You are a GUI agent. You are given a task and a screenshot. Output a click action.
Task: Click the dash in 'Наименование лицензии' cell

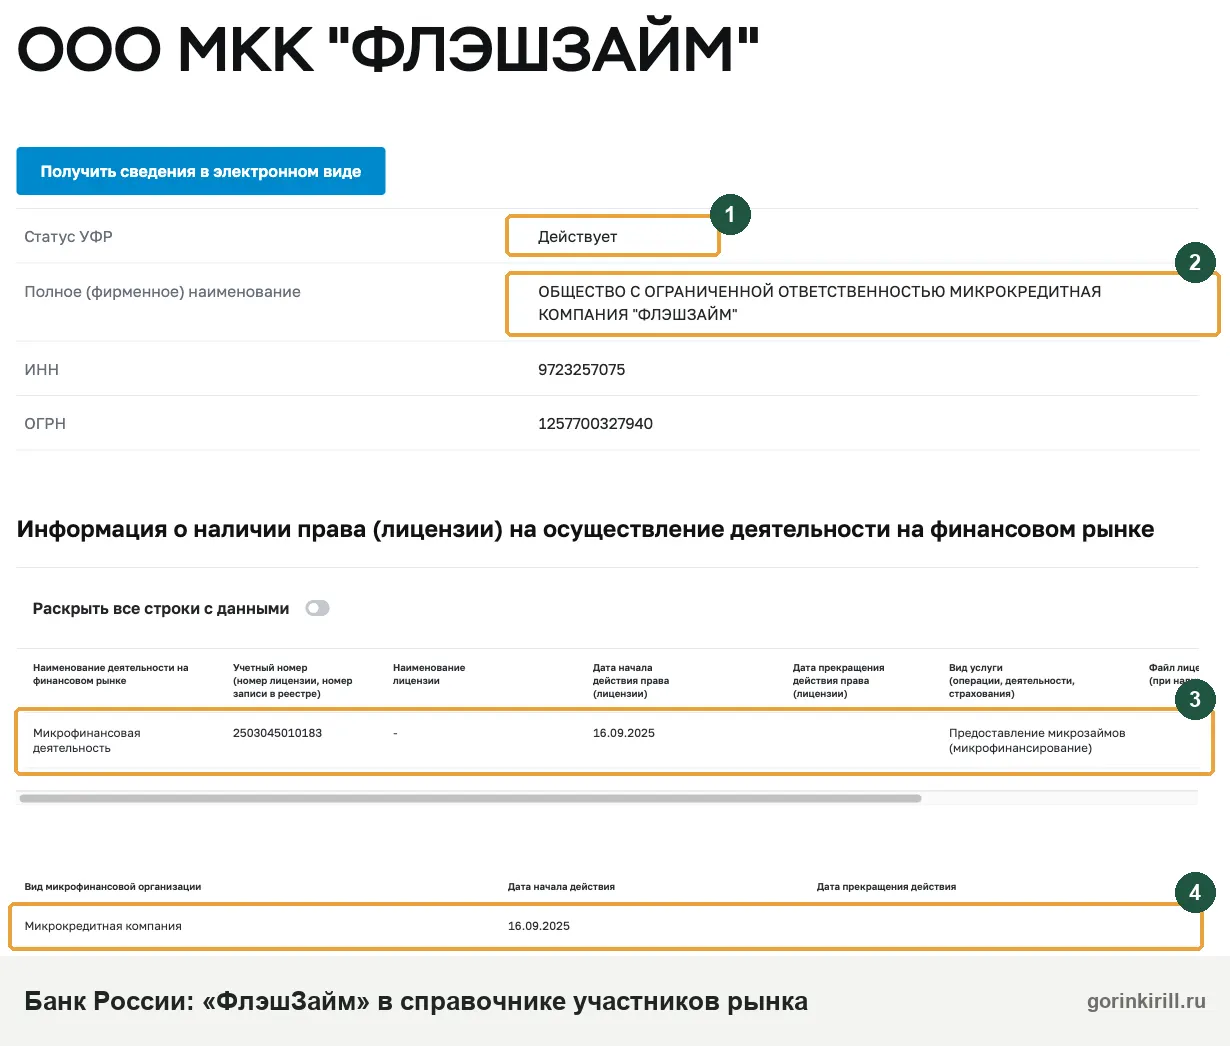[x=395, y=733]
